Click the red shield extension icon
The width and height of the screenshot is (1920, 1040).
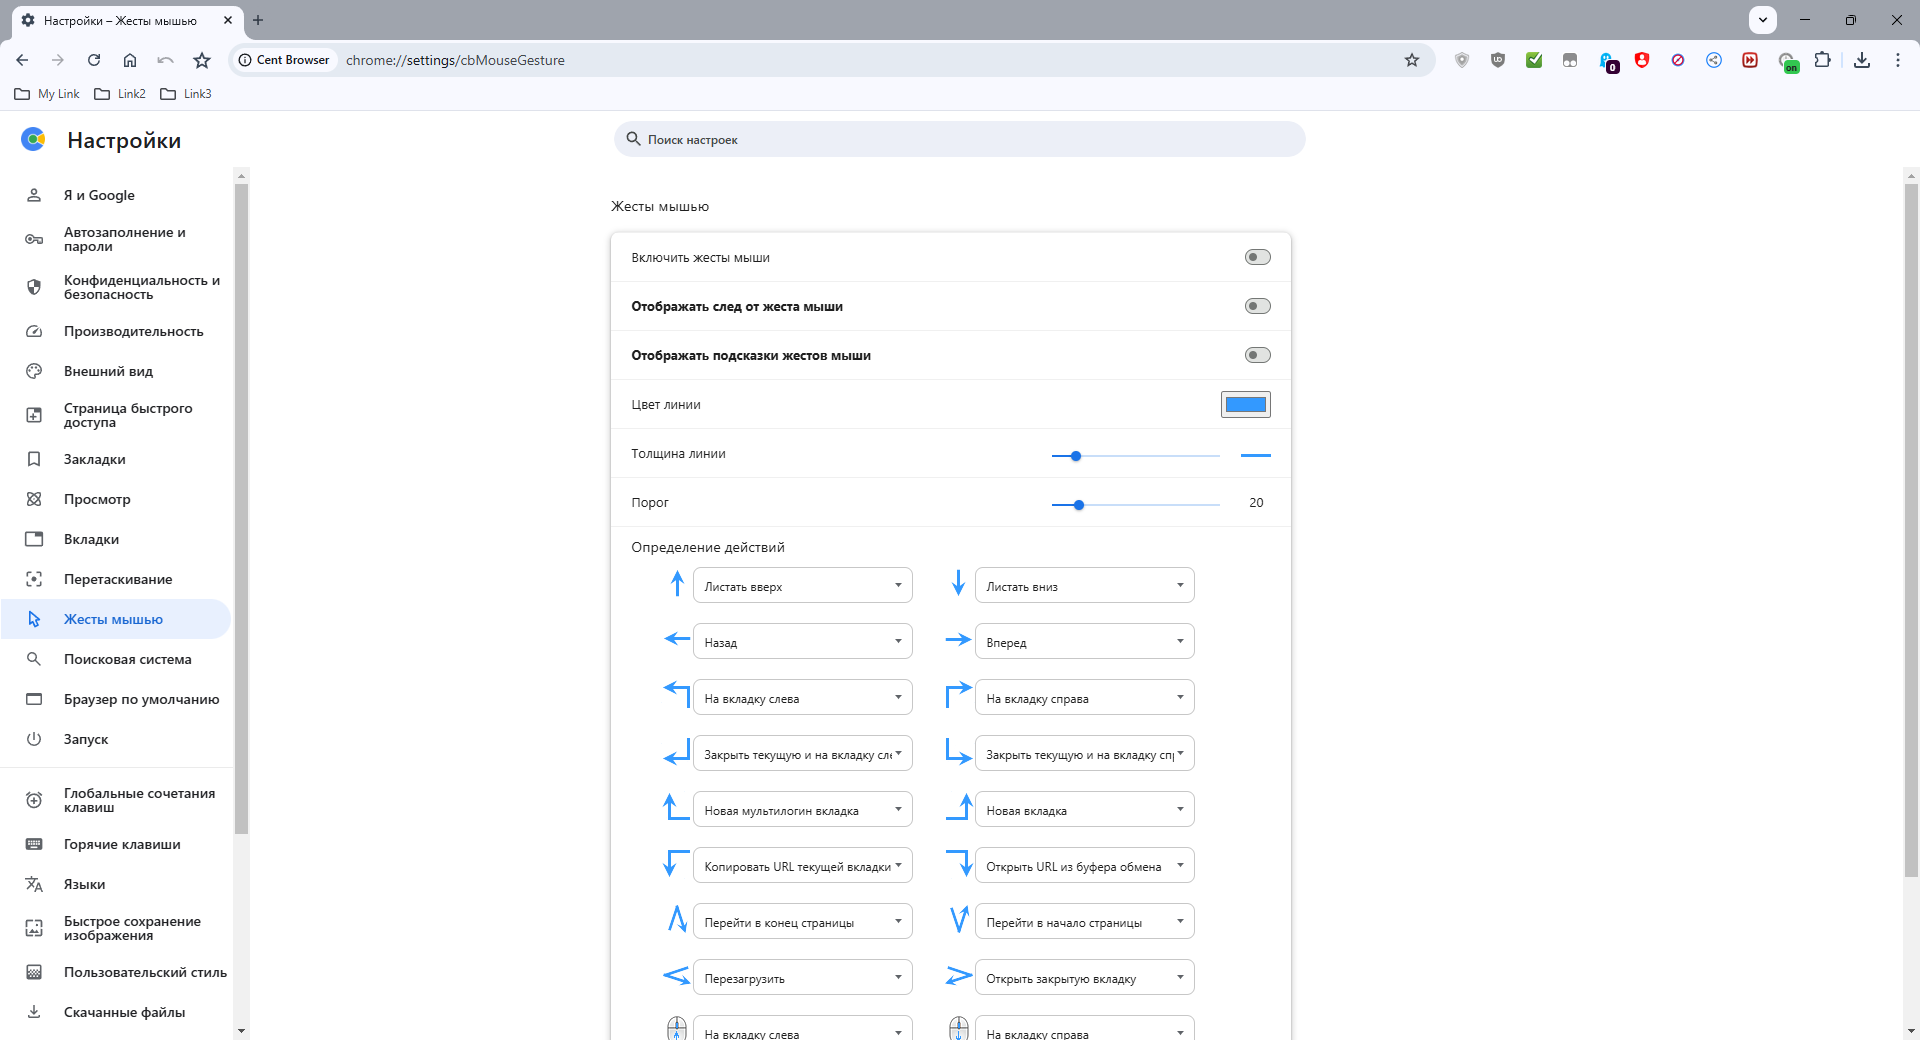1642,60
